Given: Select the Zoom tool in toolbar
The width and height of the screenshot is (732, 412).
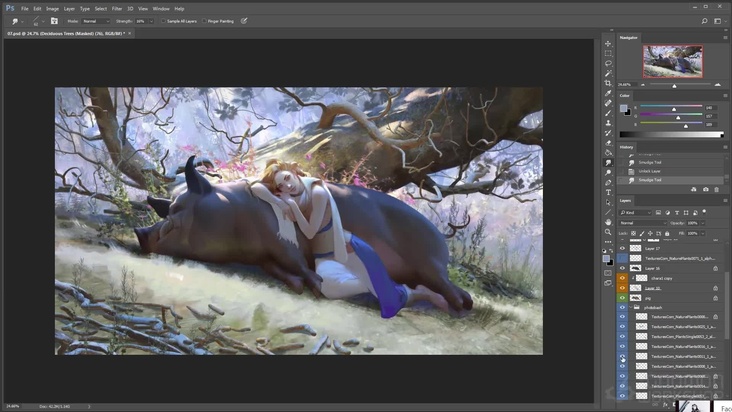Looking at the screenshot, I should pyautogui.click(x=608, y=232).
